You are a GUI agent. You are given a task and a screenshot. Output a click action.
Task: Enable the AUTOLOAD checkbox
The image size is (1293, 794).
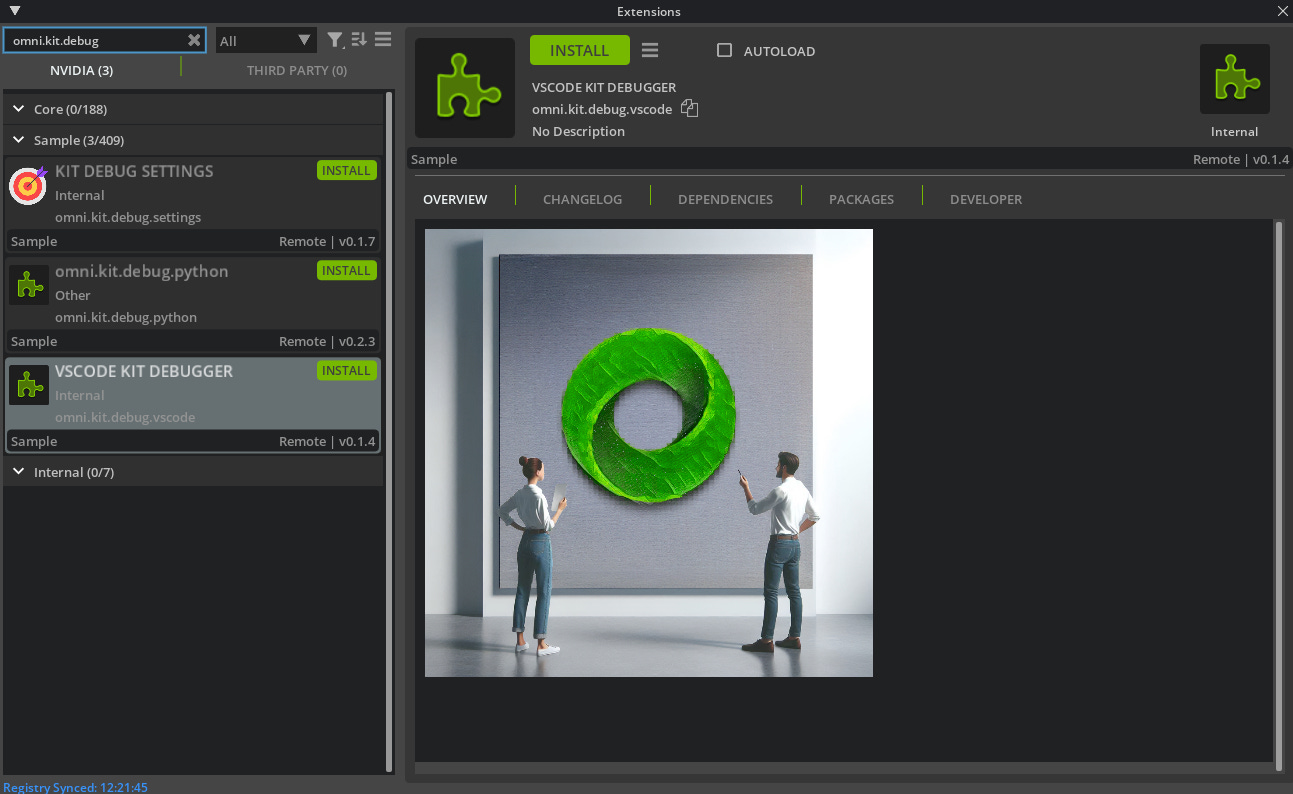click(x=725, y=50)
